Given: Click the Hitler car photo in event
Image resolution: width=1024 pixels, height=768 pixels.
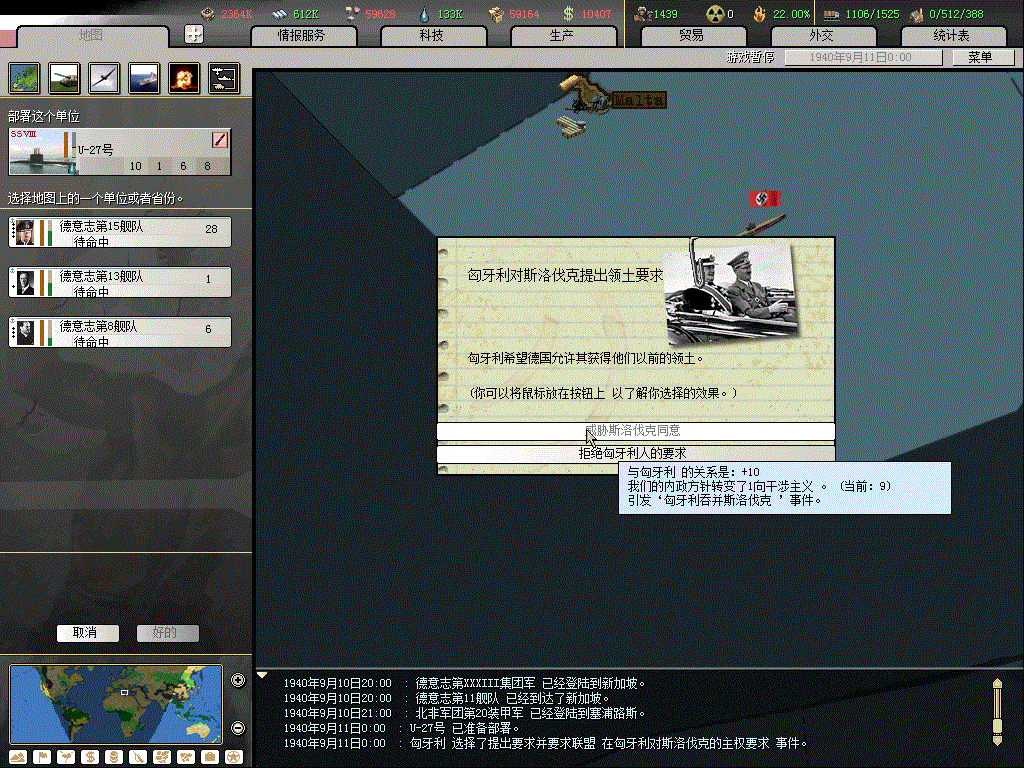Looking at the screenshot, I should click(x=729, y=294).
